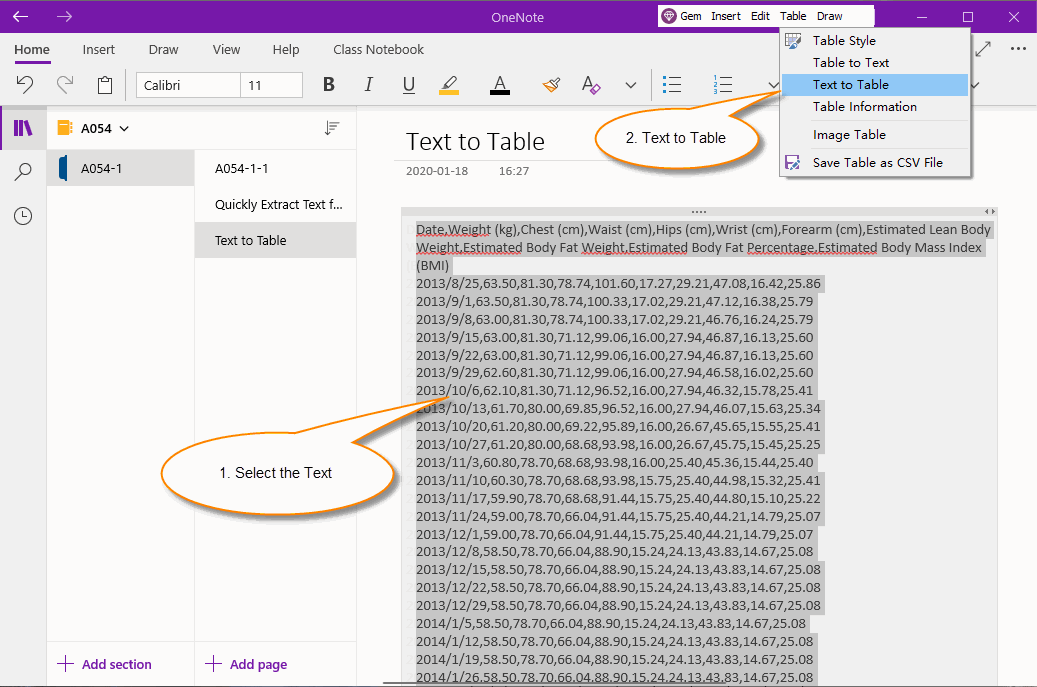Expand more formatting options chevron

point(631,85)
